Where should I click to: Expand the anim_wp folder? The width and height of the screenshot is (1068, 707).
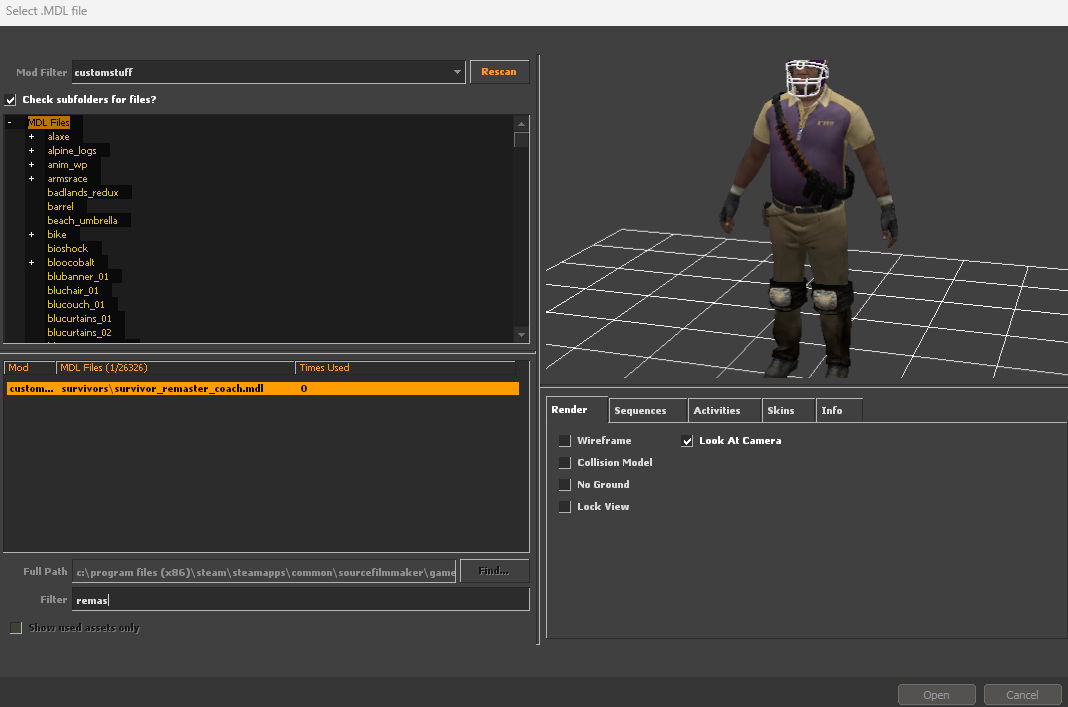coord(31,165)
